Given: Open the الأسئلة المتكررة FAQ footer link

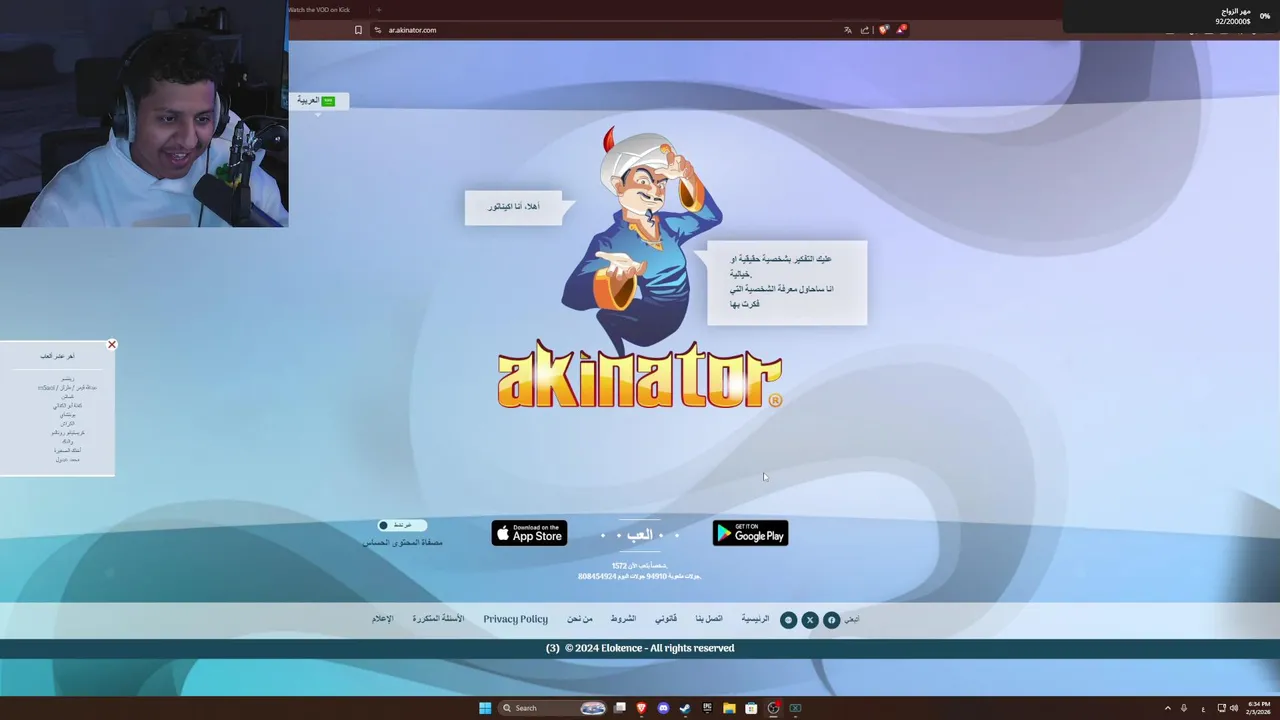Looking at the screenshot, I should (438, 619).
